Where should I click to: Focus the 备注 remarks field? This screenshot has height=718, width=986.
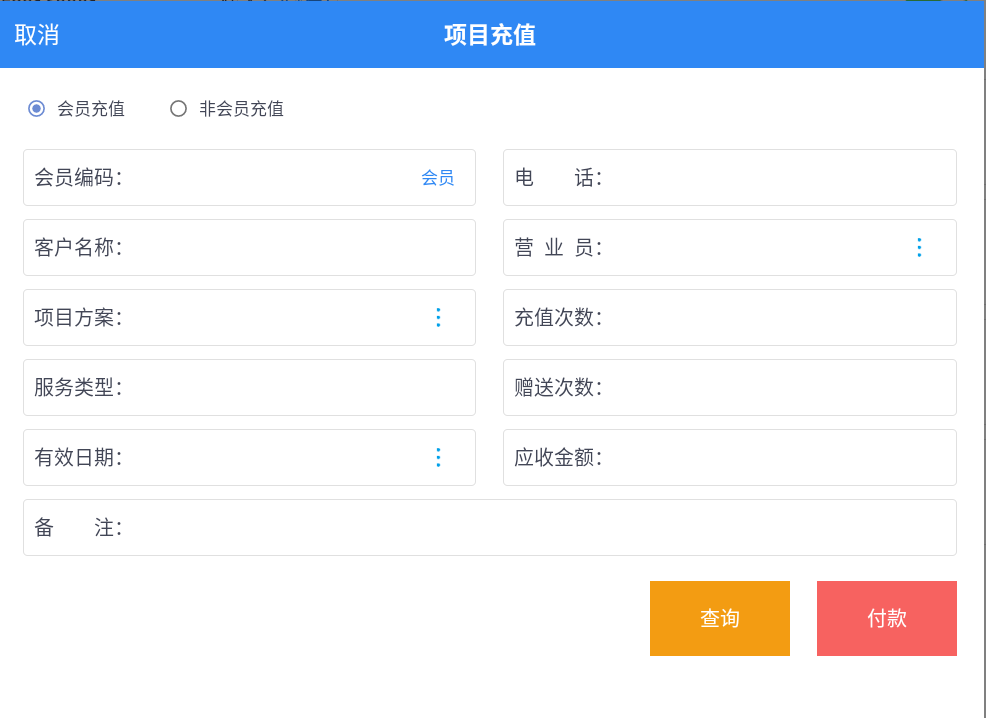(x=490, y=527)
